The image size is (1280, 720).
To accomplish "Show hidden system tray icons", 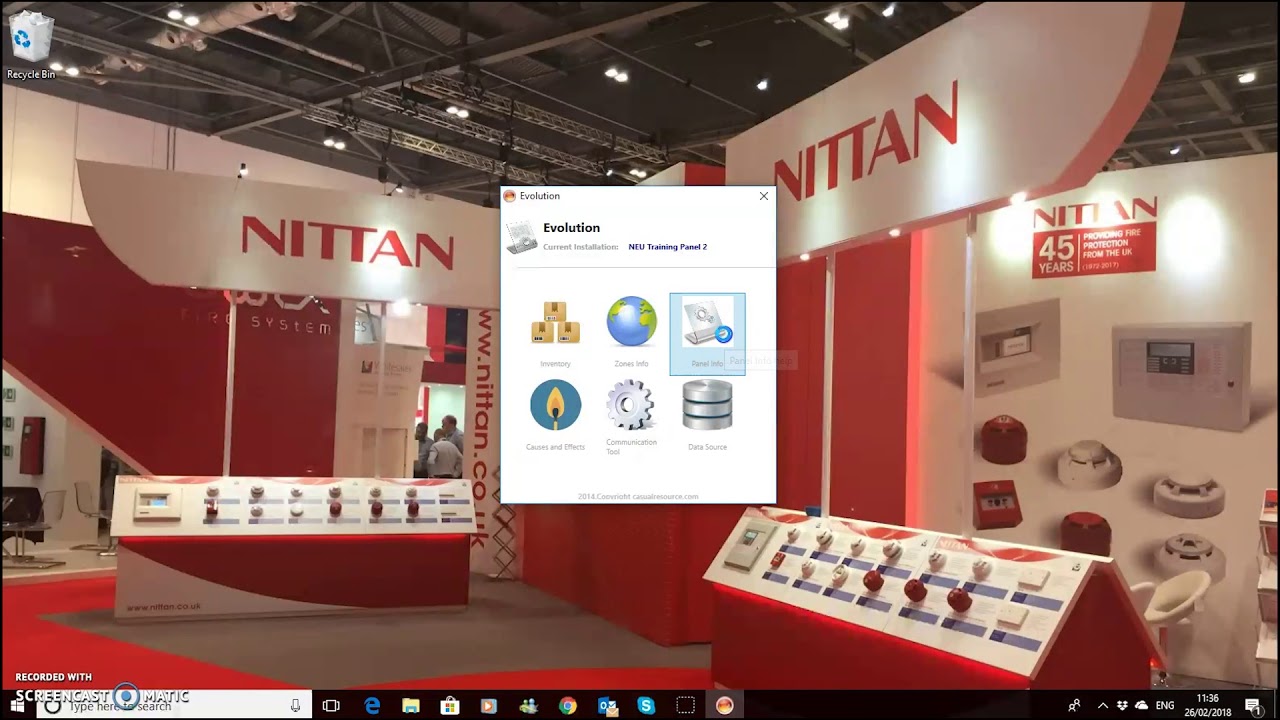I will click(x=1103, y=705).
